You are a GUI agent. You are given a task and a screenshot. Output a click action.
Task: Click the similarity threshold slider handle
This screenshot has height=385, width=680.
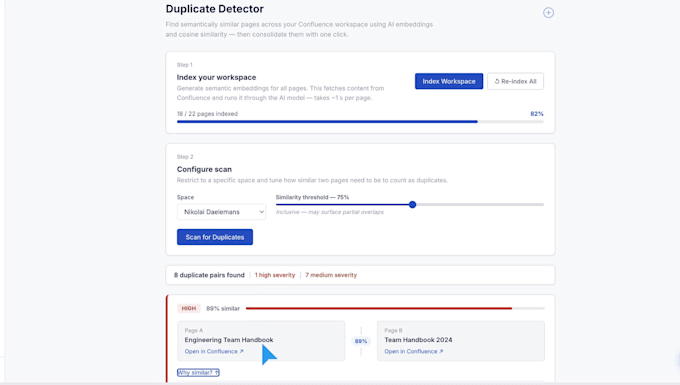[412, 204]
